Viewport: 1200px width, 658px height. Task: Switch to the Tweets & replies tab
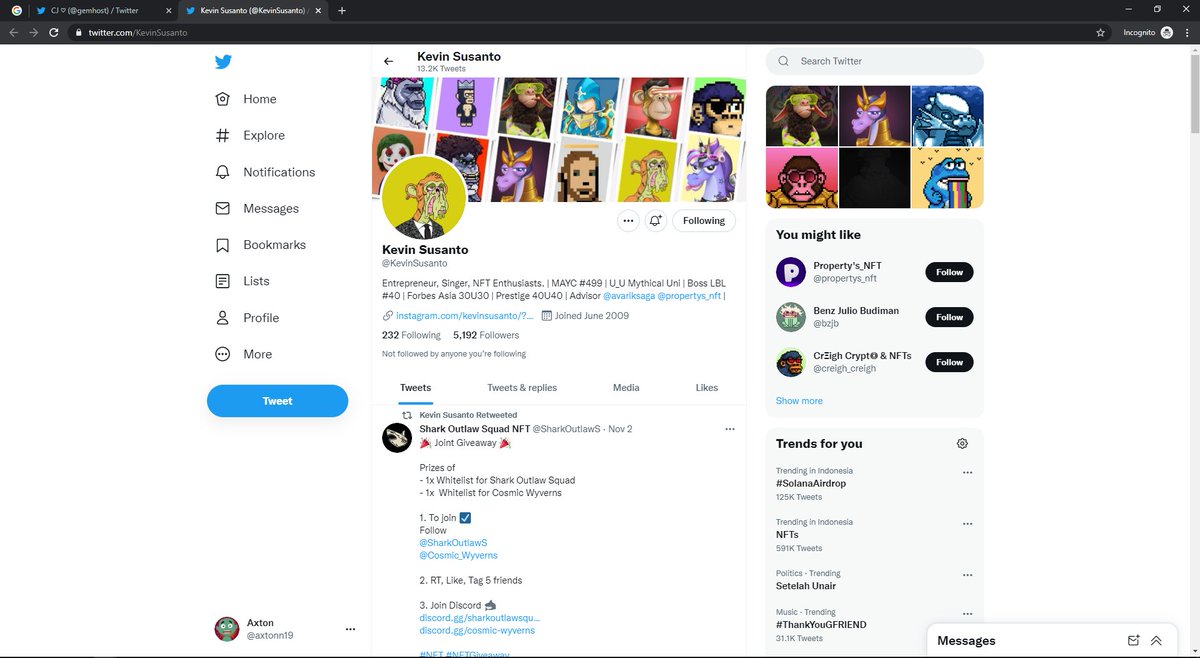(x=522, y=388)
